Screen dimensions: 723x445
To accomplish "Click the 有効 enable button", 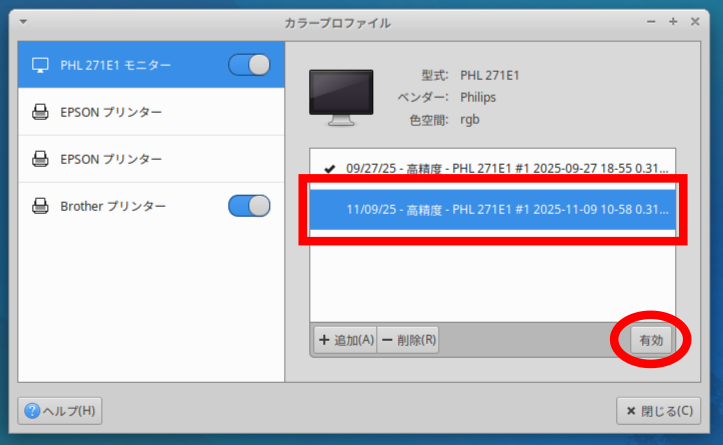I will 651,340.
